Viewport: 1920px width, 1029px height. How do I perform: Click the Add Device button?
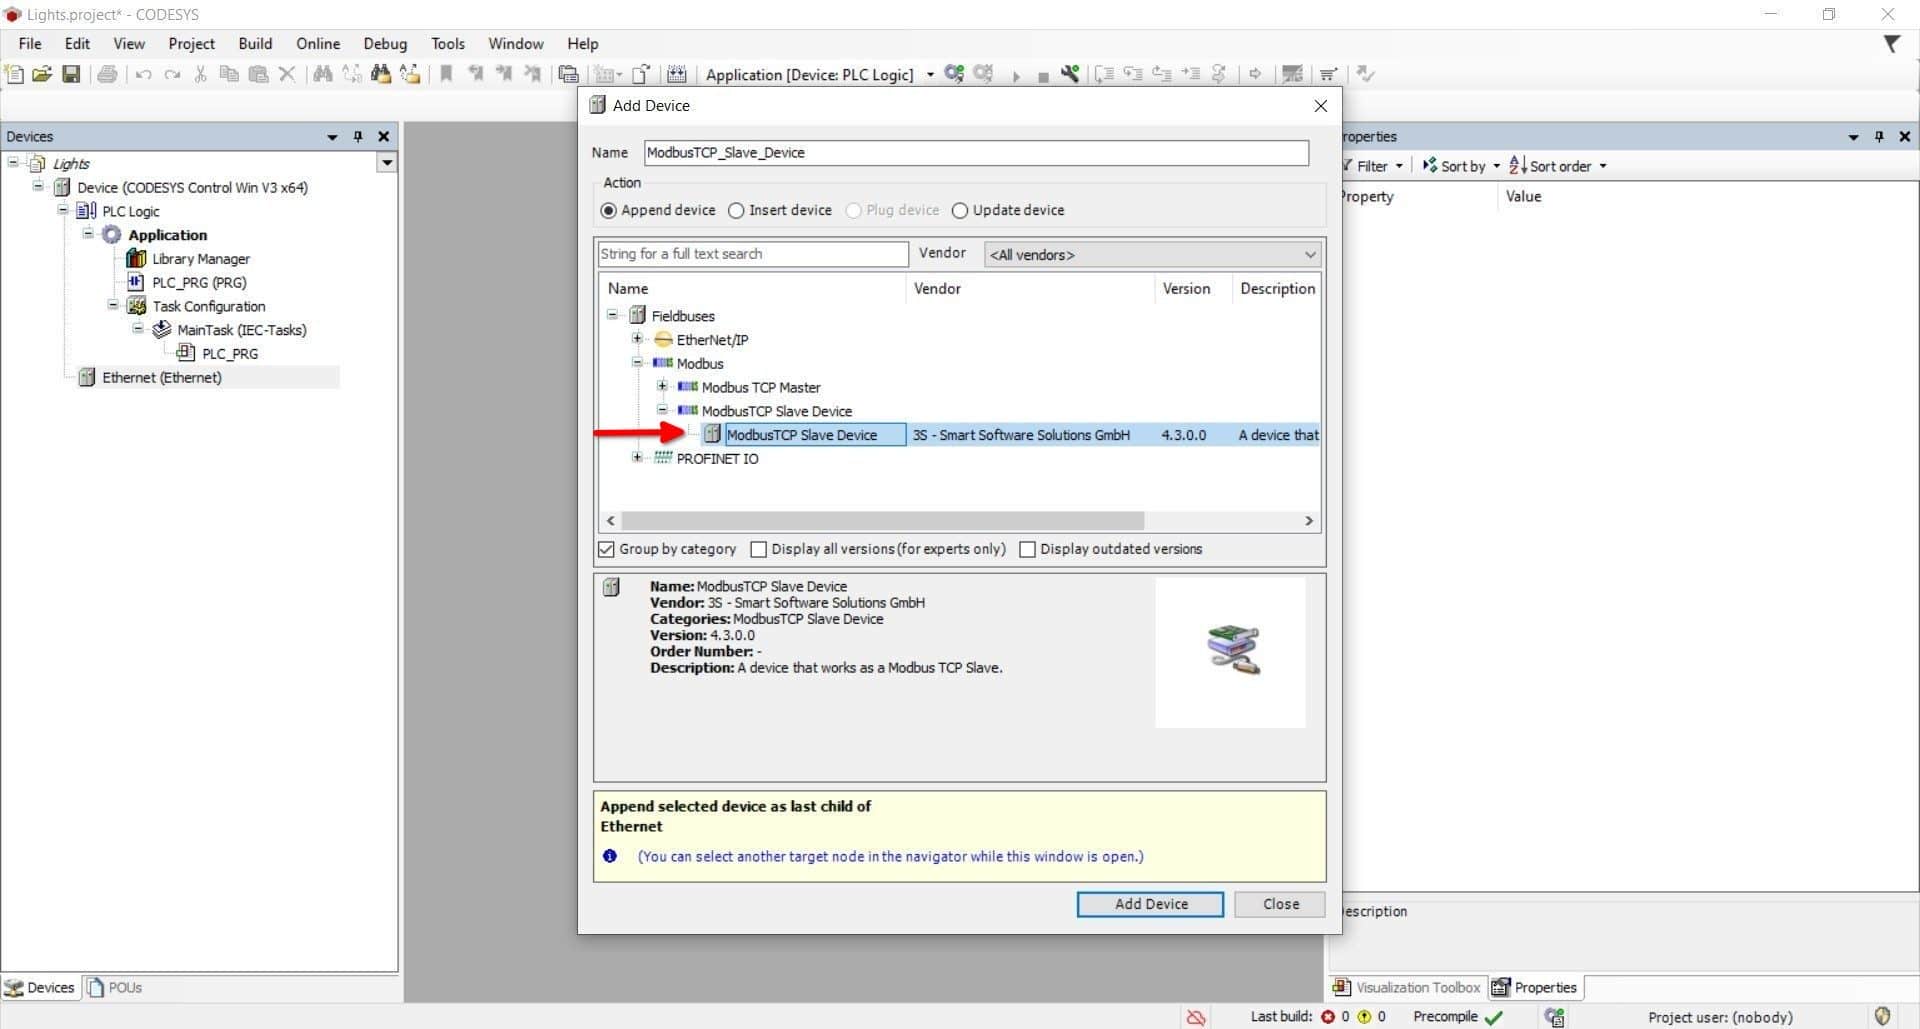(x=1149, y=904)
